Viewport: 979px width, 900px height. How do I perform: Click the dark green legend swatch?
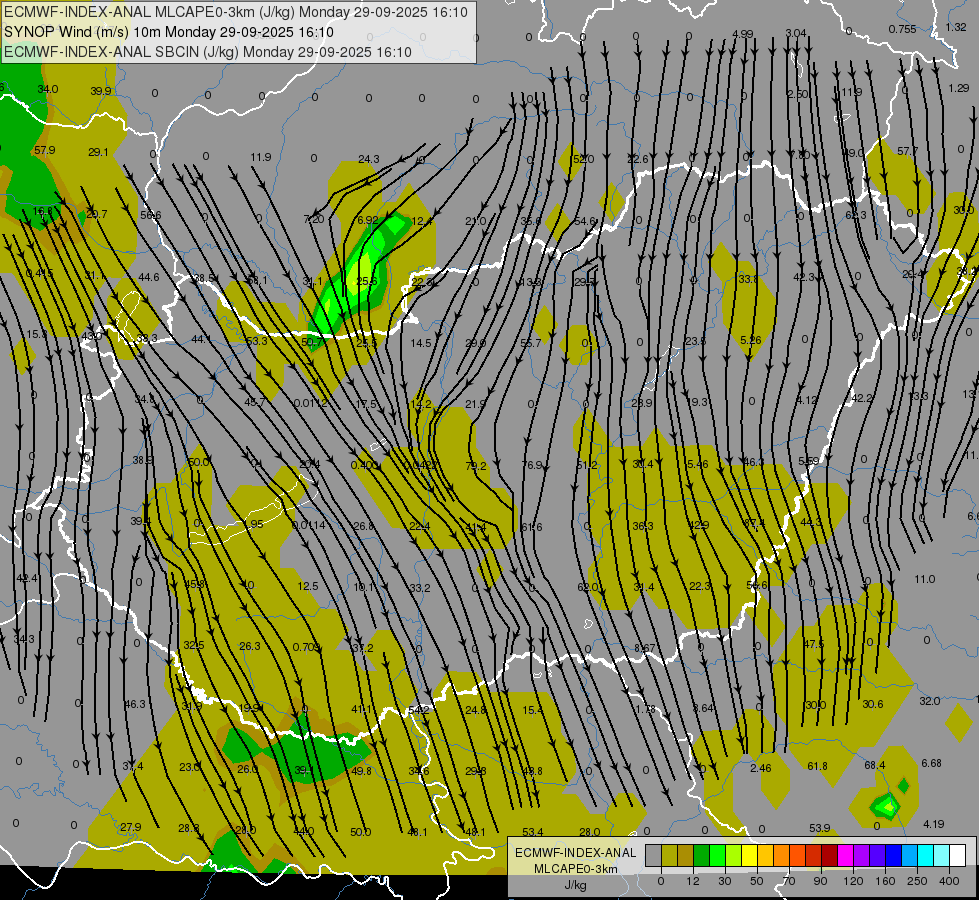(702, 855)
